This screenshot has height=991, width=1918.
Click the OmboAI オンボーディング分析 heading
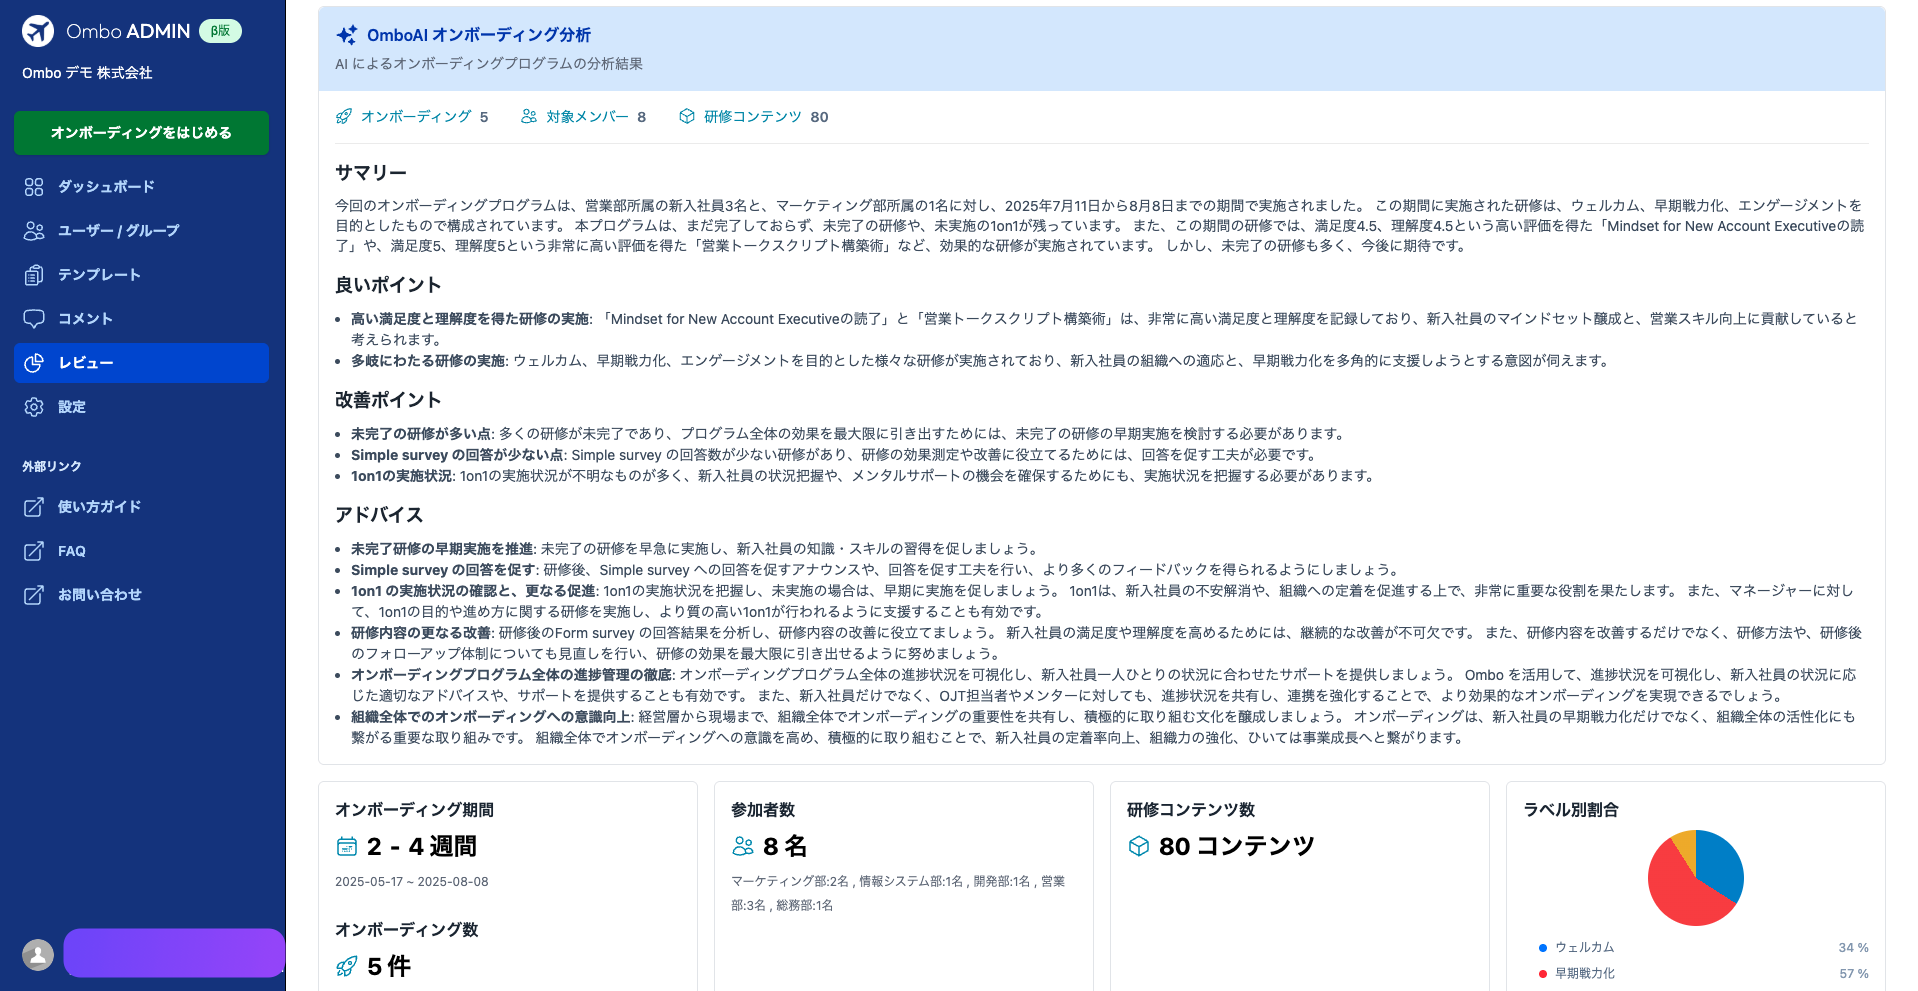(x=479, y=35)
